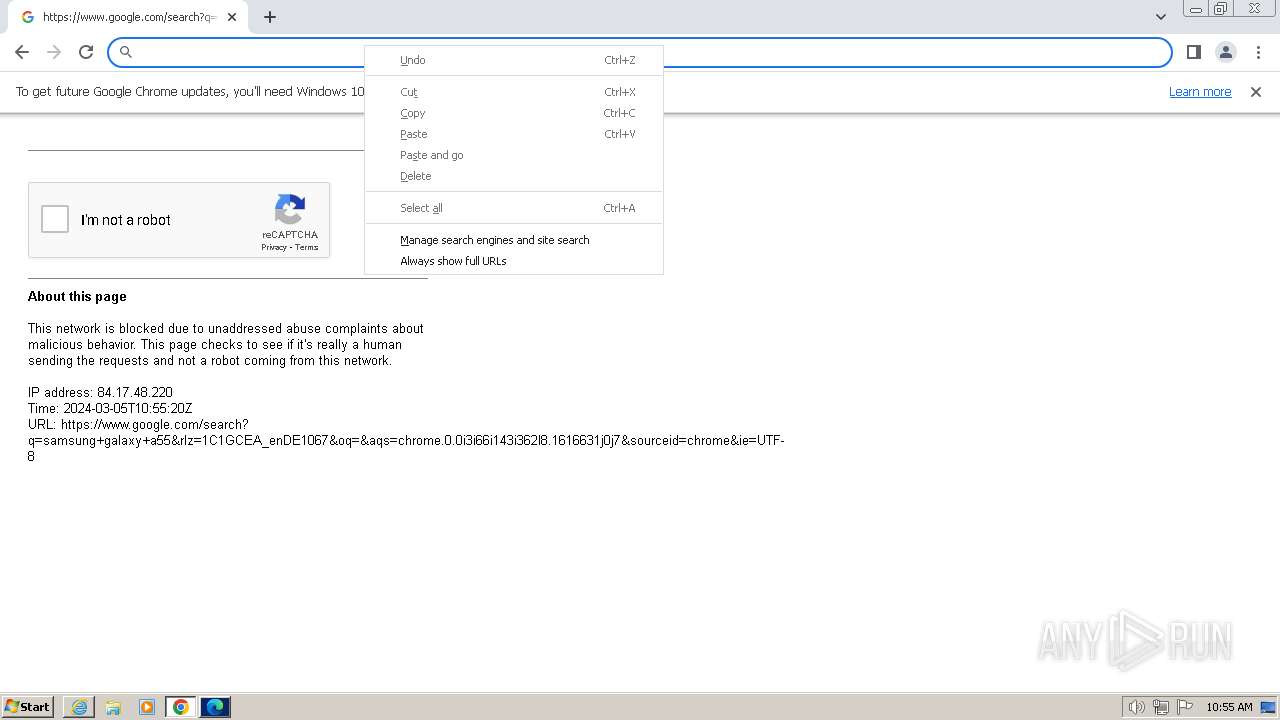Open the volume speaker tray icon
Viewport: 1280px width, 720px height.
click(x=1136, y=707)
